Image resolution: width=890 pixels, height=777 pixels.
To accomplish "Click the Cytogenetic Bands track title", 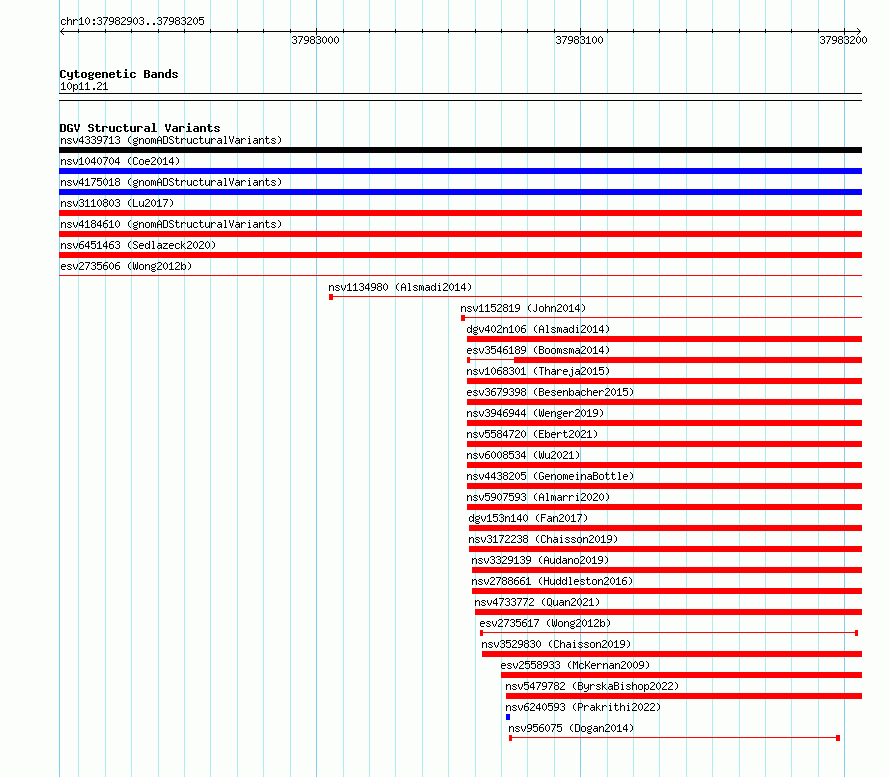I will tap(119, 74).
